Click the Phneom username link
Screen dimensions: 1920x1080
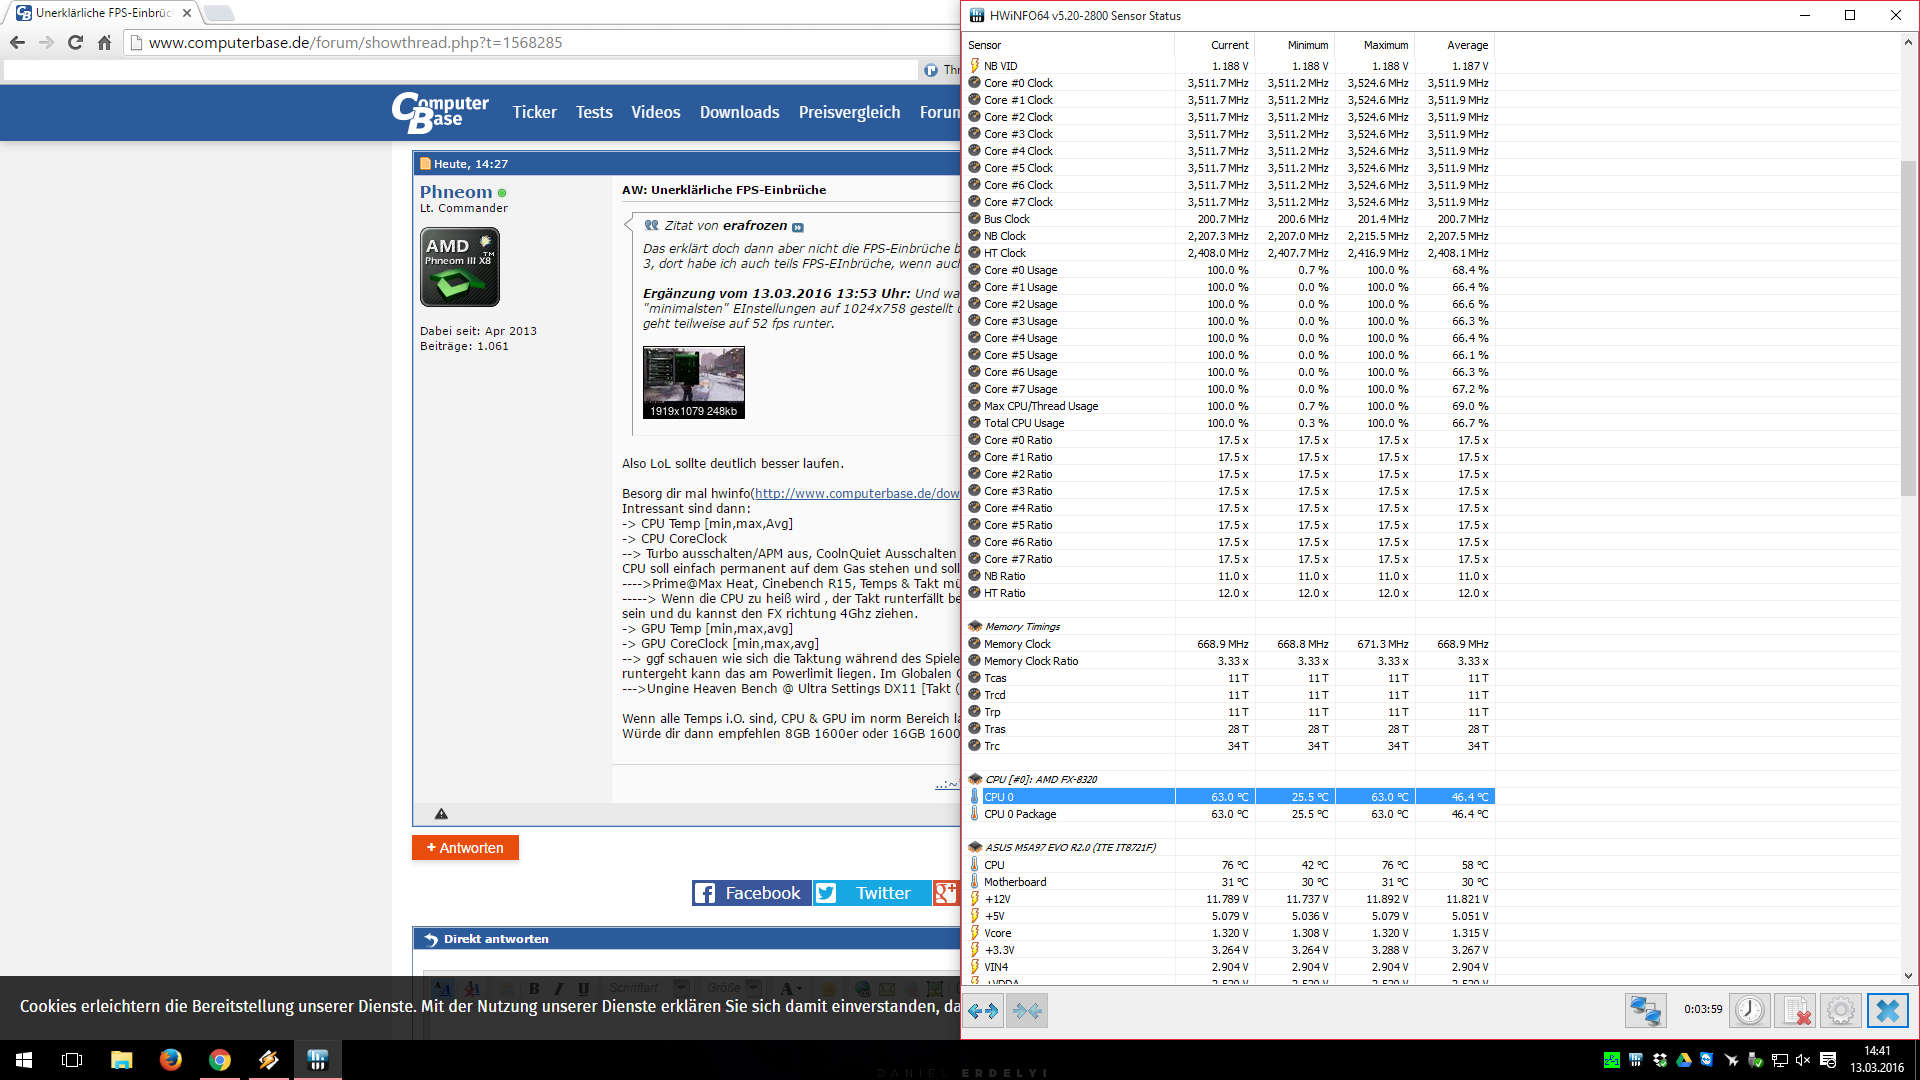point(455,192)
